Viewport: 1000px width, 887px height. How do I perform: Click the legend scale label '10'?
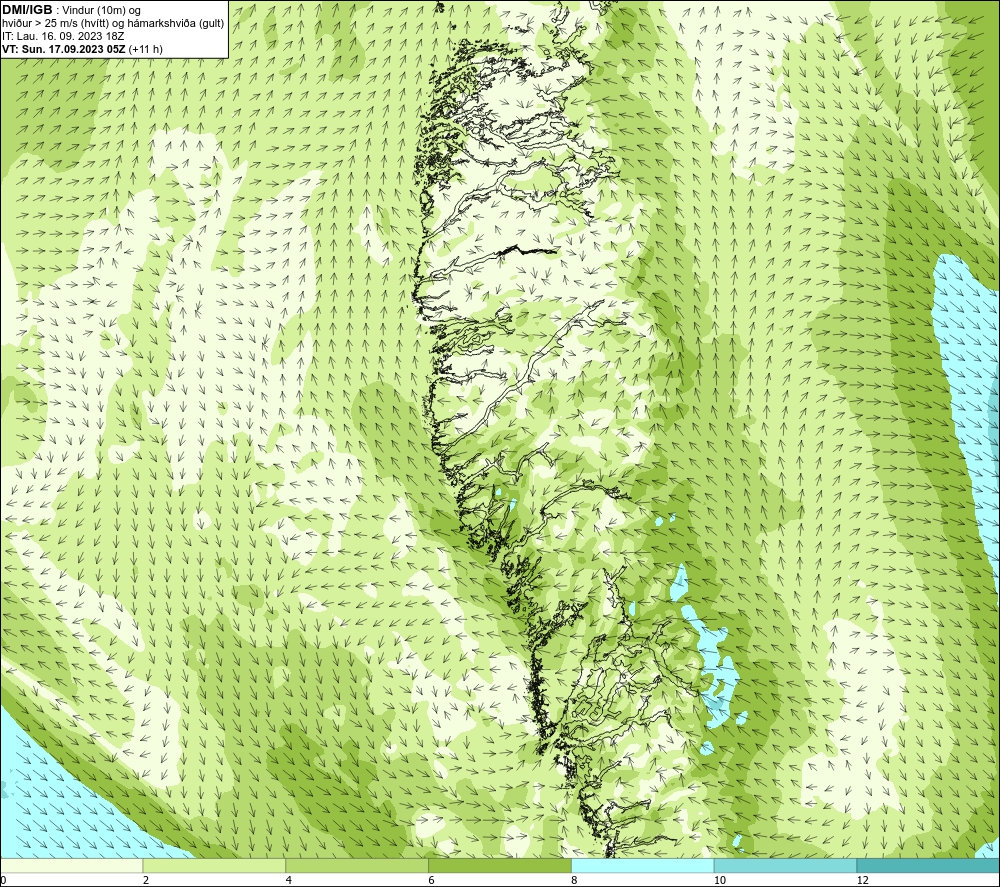click(720, 881)
